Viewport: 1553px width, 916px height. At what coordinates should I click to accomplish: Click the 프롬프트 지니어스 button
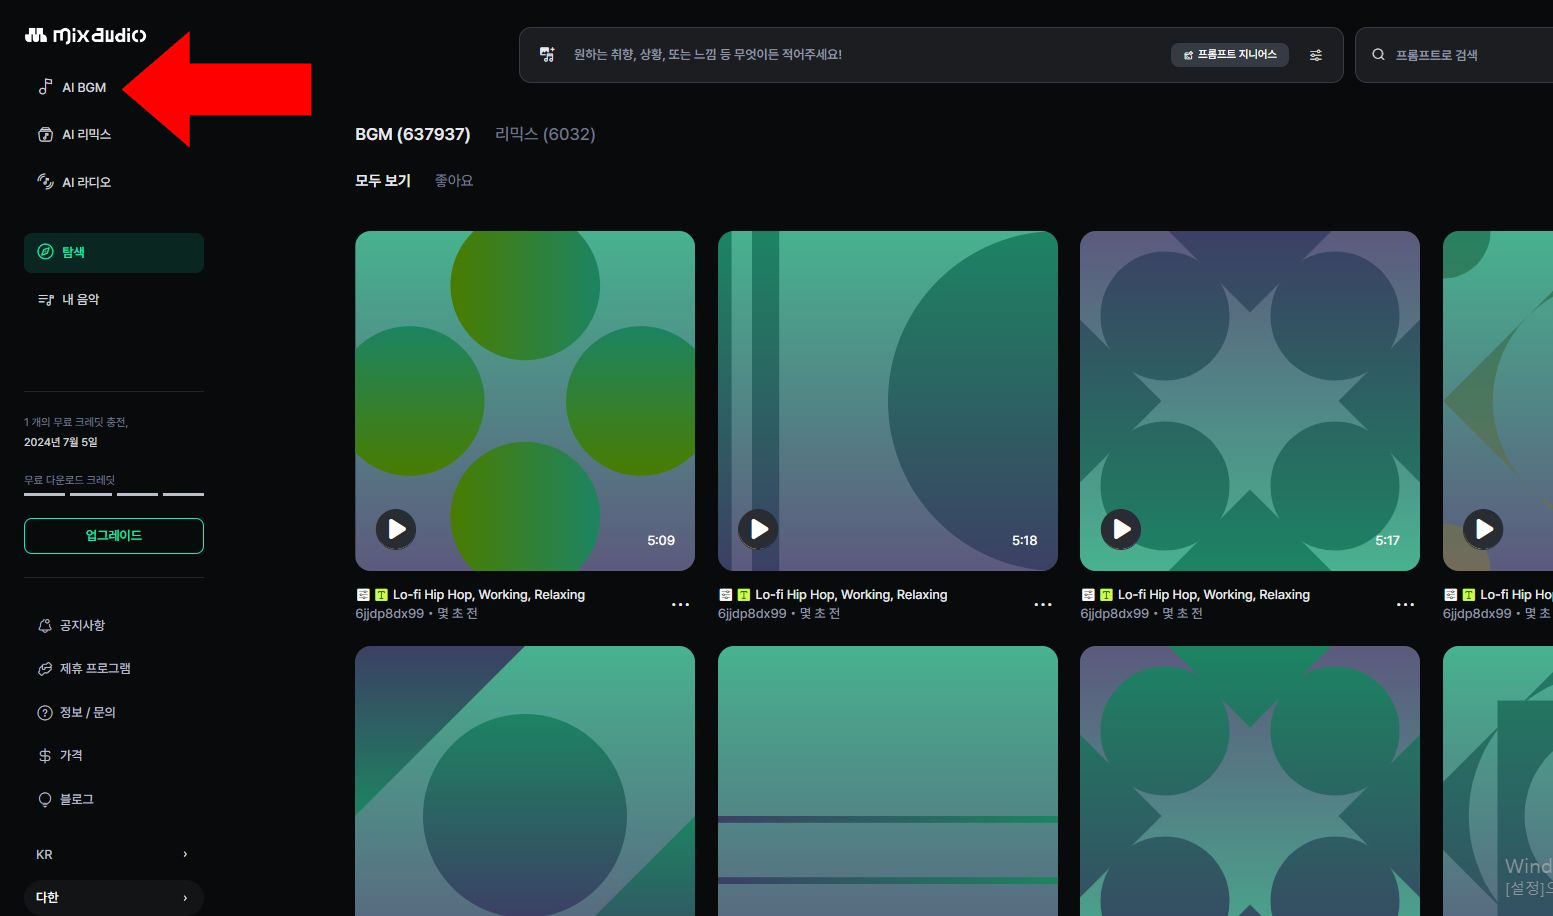pos(1229,55)
